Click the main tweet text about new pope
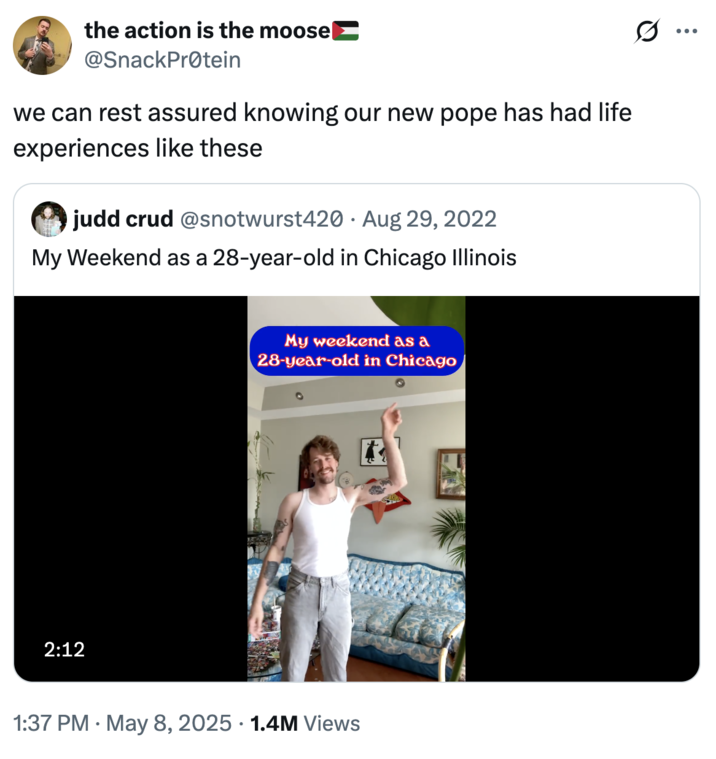716x759 pixels. click(322, 130)
